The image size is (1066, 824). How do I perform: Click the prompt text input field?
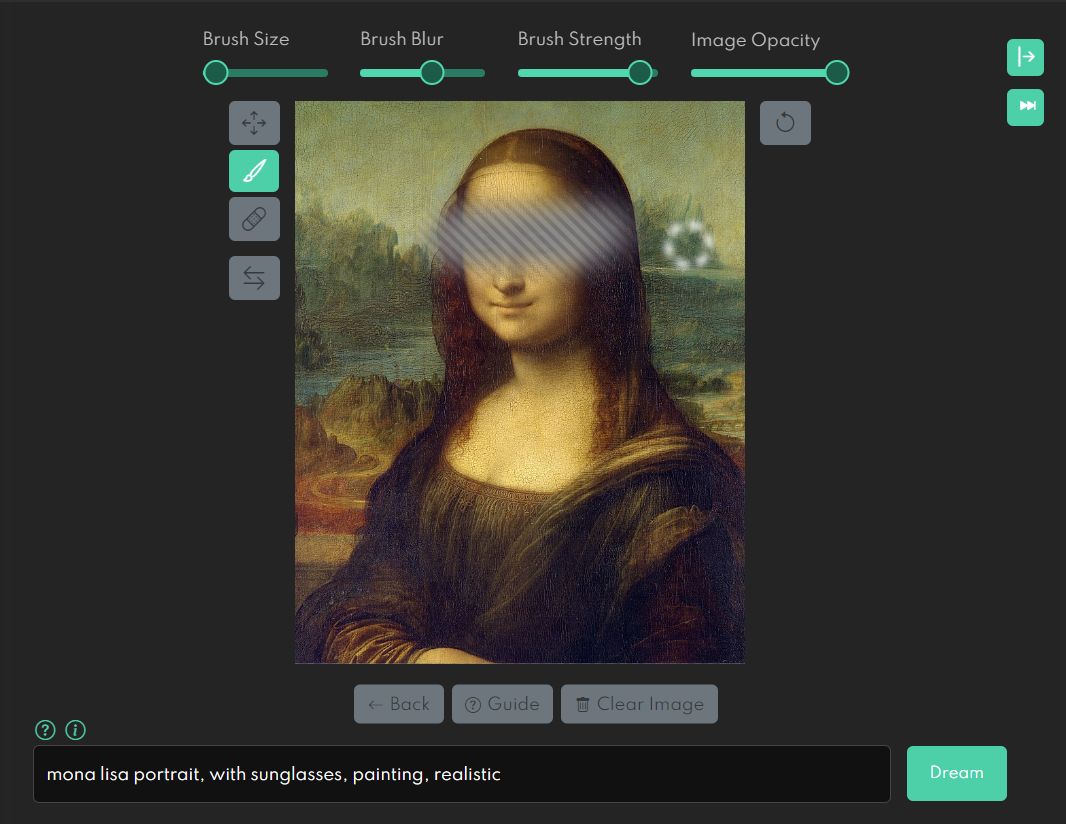[x=462, y=774]
